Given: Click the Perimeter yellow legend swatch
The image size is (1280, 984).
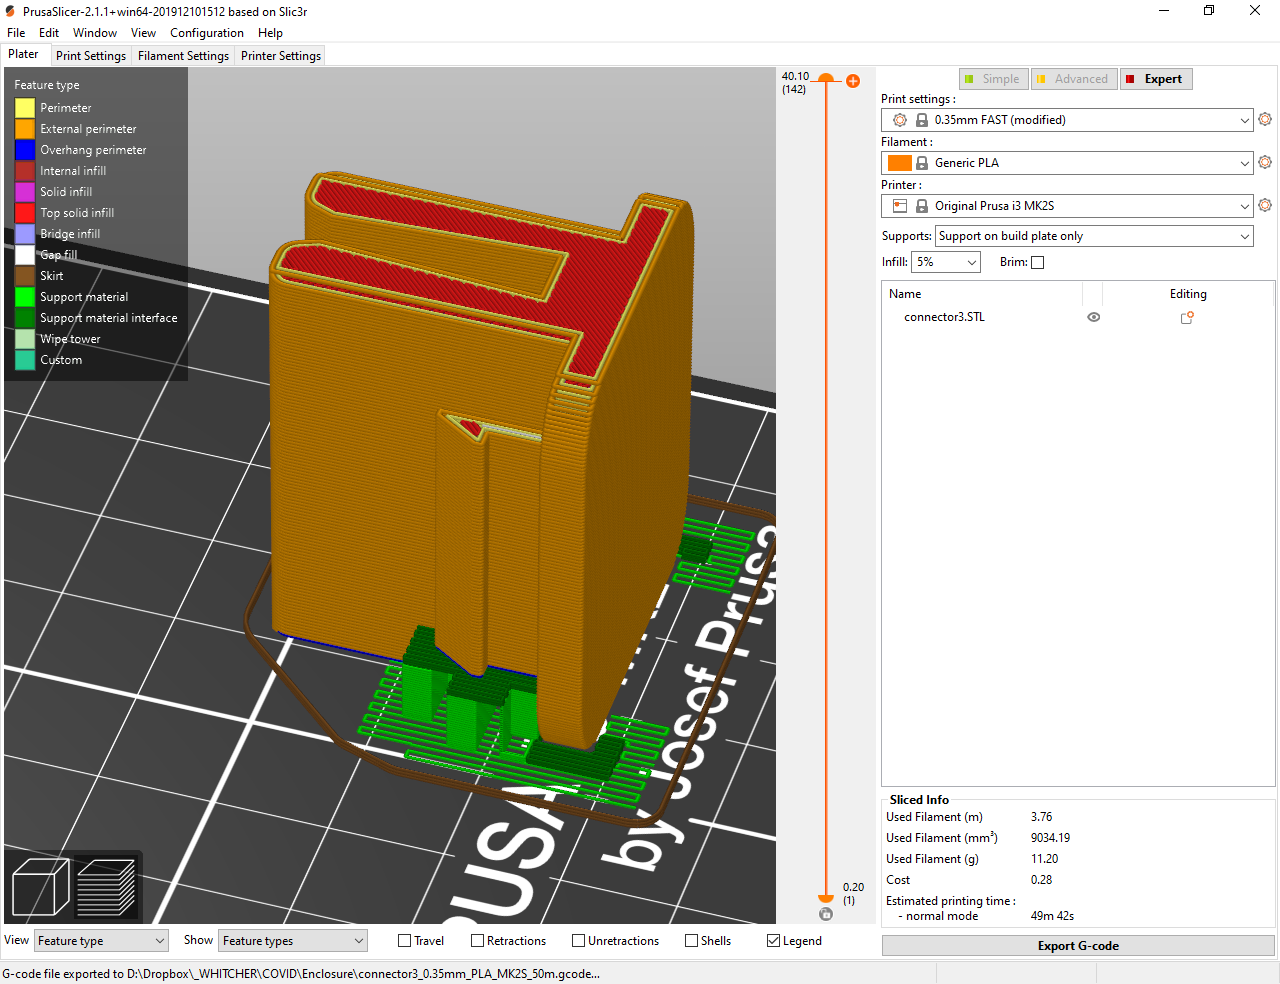Looking at the screenshot, I should click(25, 108).
